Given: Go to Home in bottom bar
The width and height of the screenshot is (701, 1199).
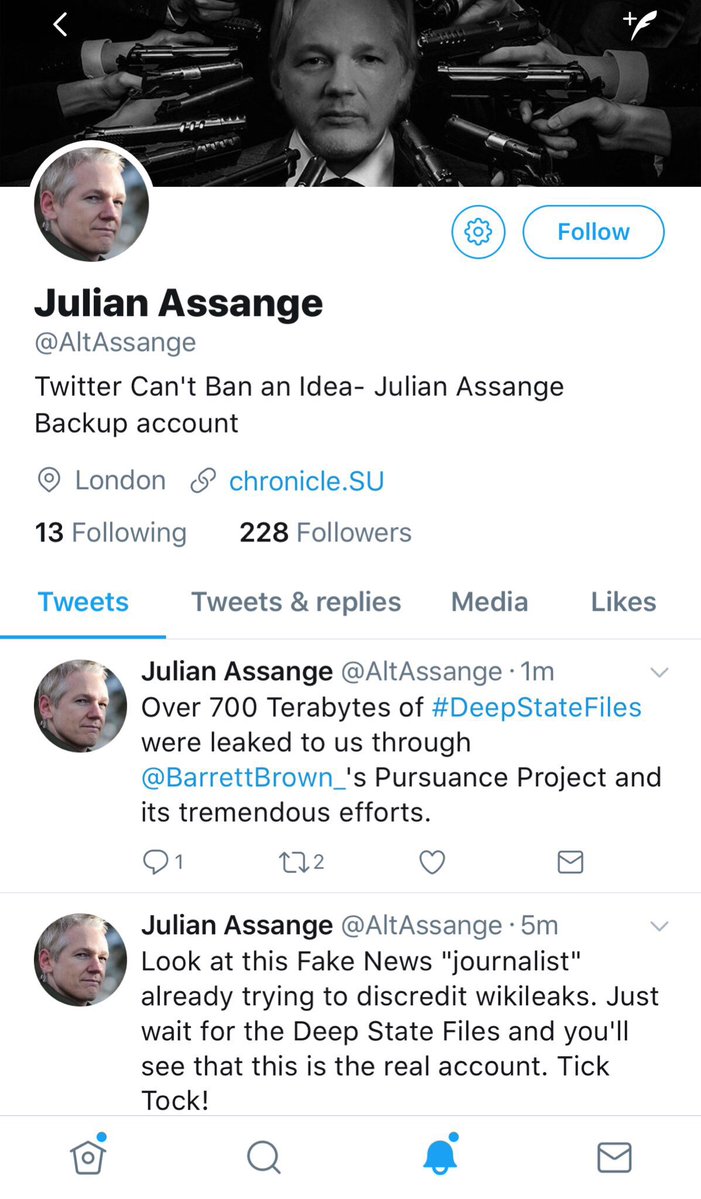Looking at the screenshot, I should tap(88, 1156).
